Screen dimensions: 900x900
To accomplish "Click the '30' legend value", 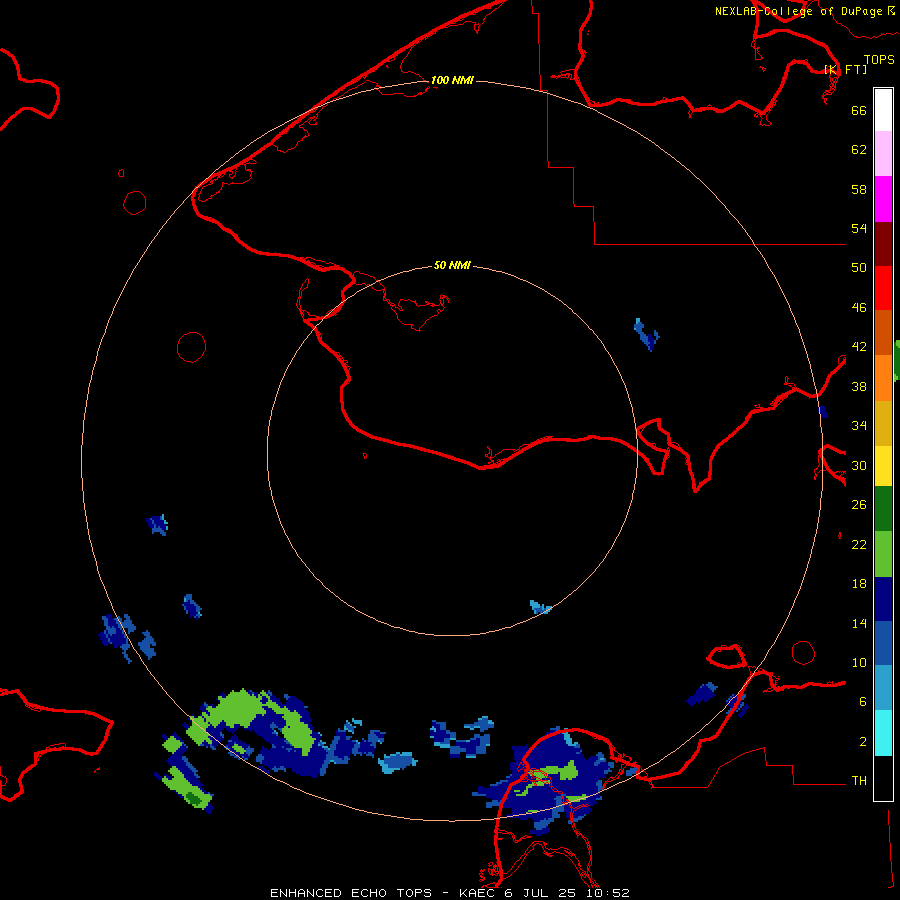I will pyautogui.click(x=859, y=465).
